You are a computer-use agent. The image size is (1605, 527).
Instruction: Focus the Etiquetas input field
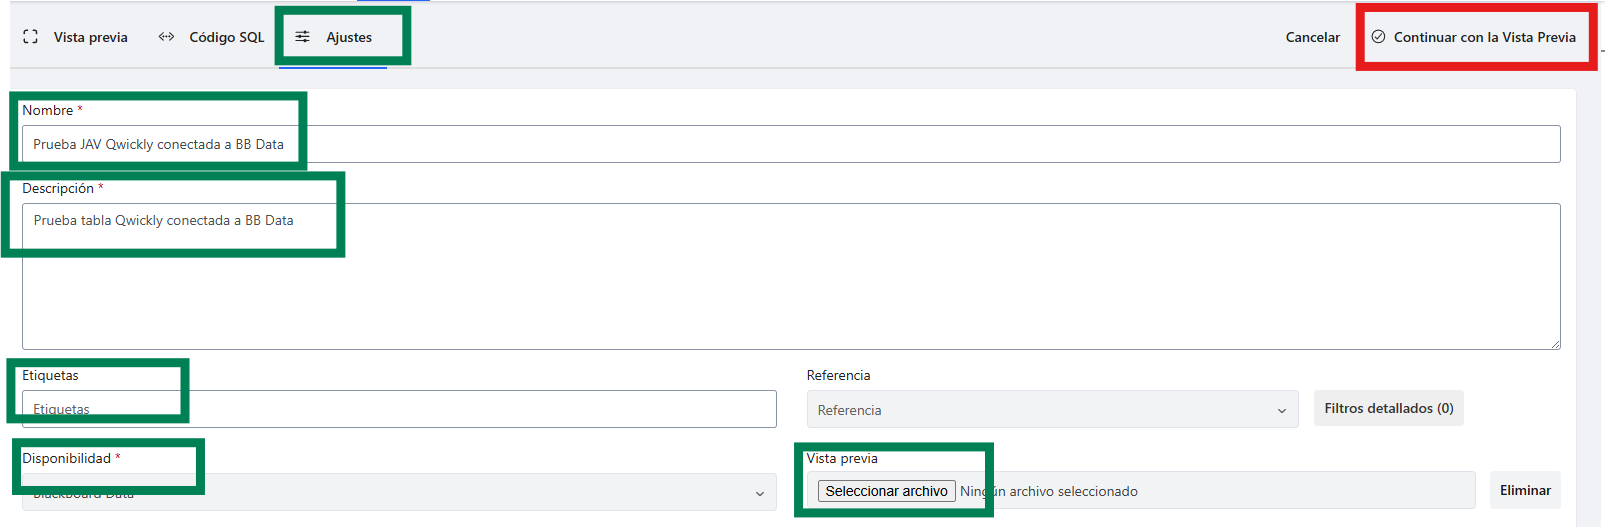(x=399, y=409)
